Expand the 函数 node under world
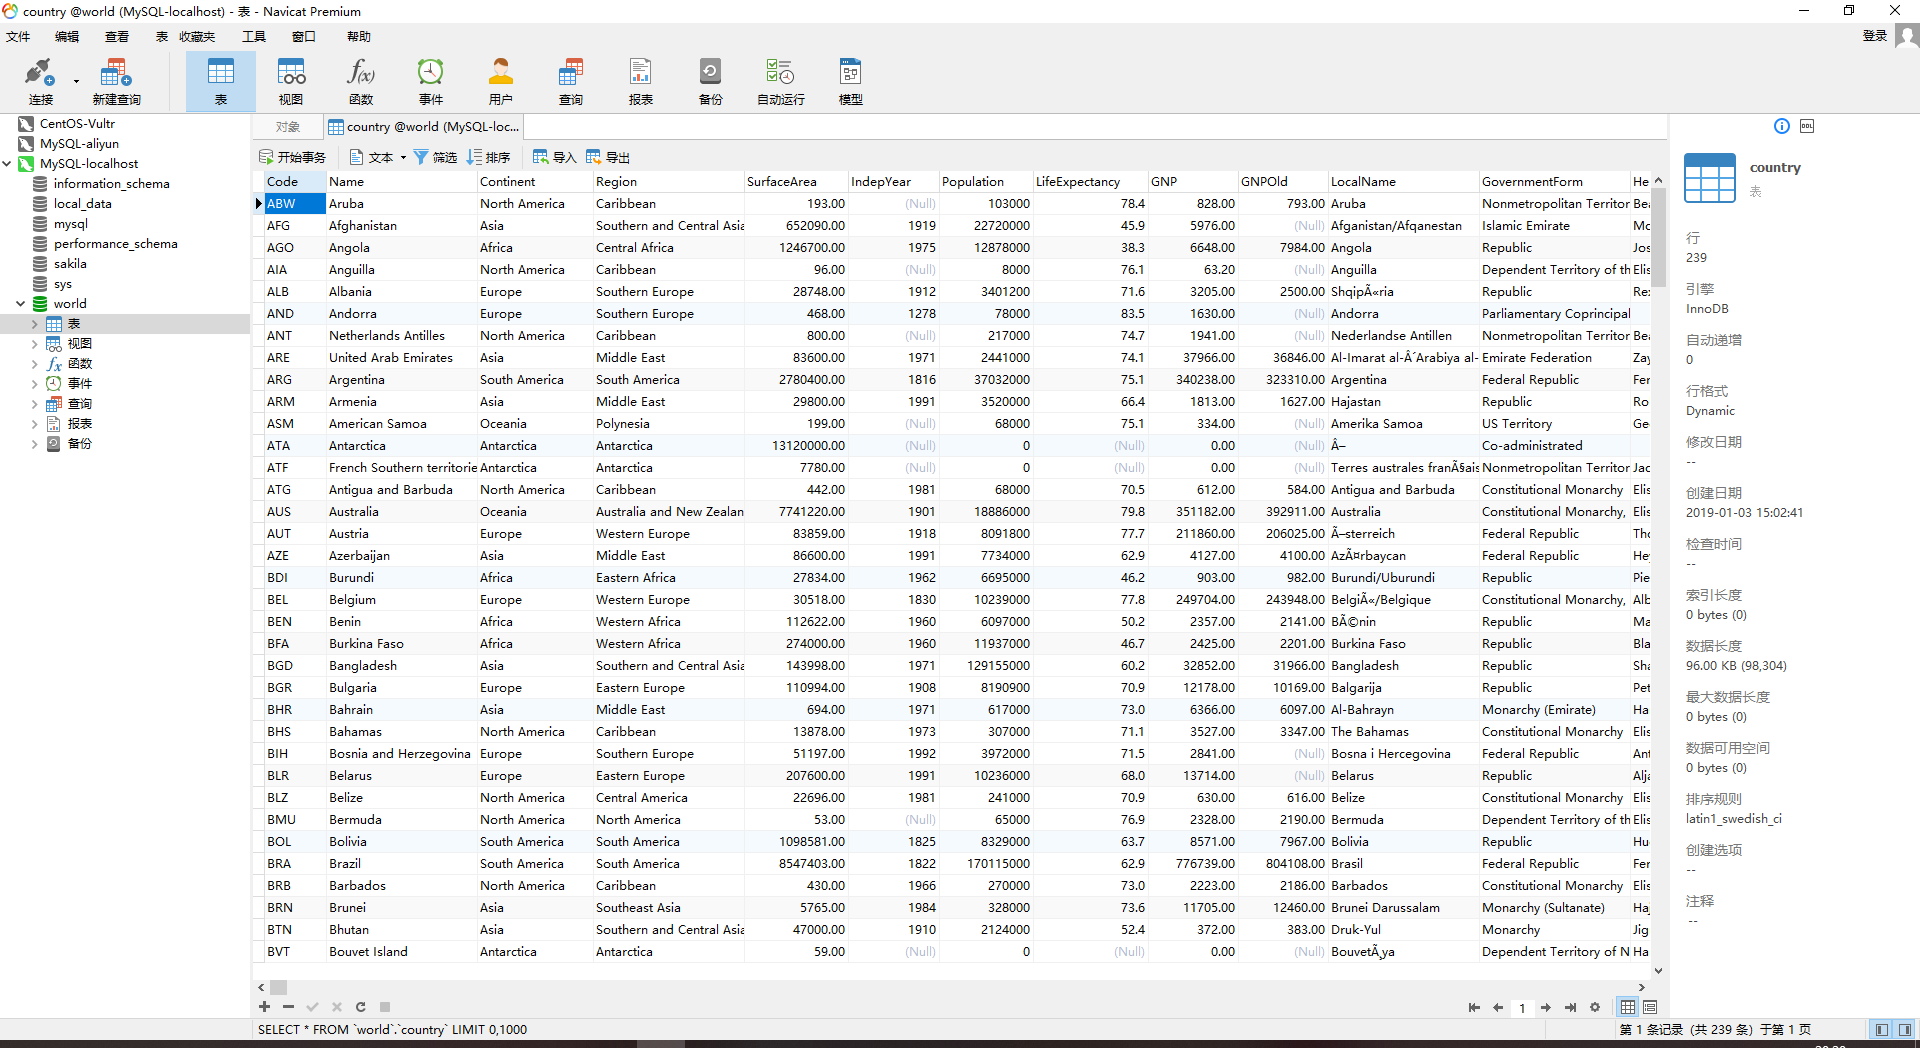Viewport: 1920px width, 1048px height. tap(34, 364)
